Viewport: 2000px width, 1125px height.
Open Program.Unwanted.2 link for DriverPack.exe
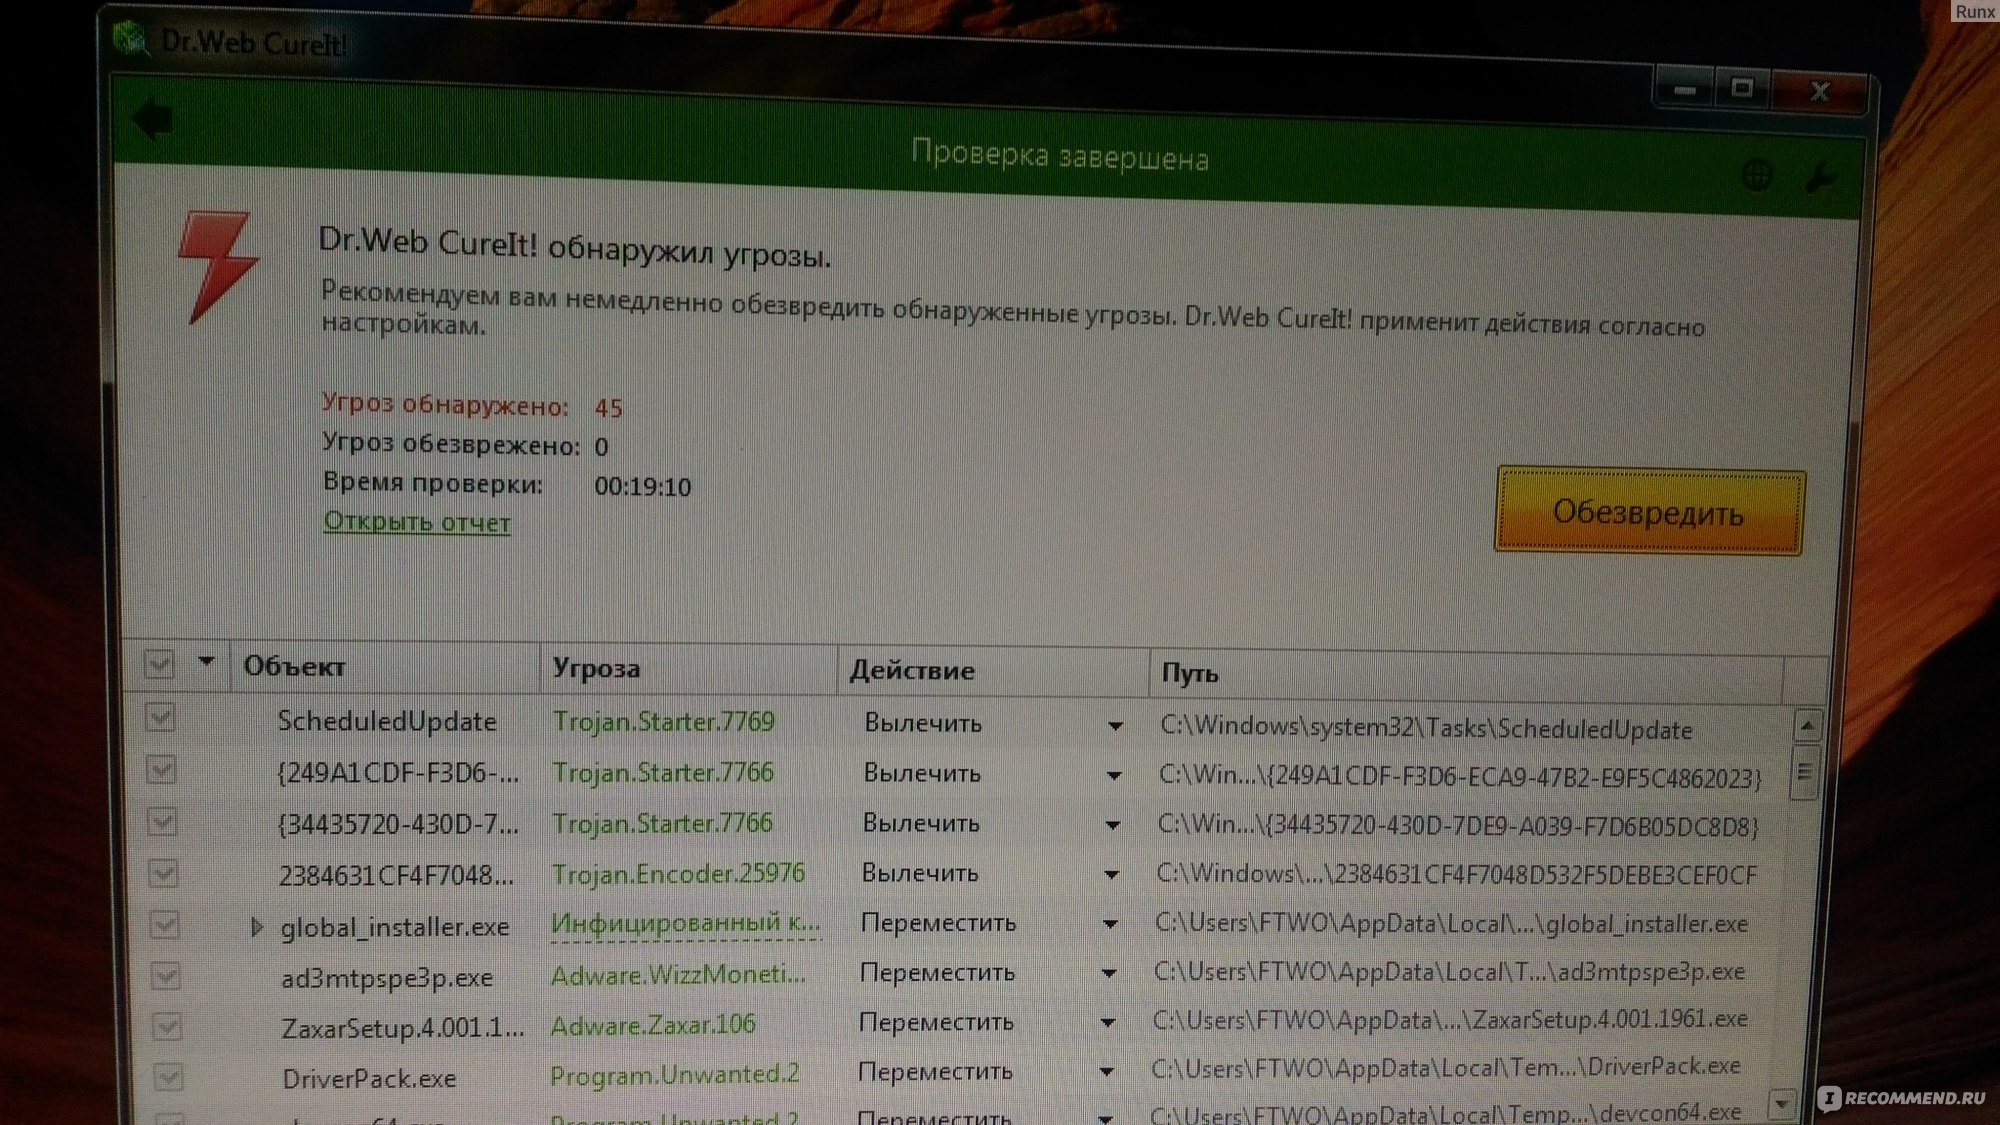[675, 1075]
